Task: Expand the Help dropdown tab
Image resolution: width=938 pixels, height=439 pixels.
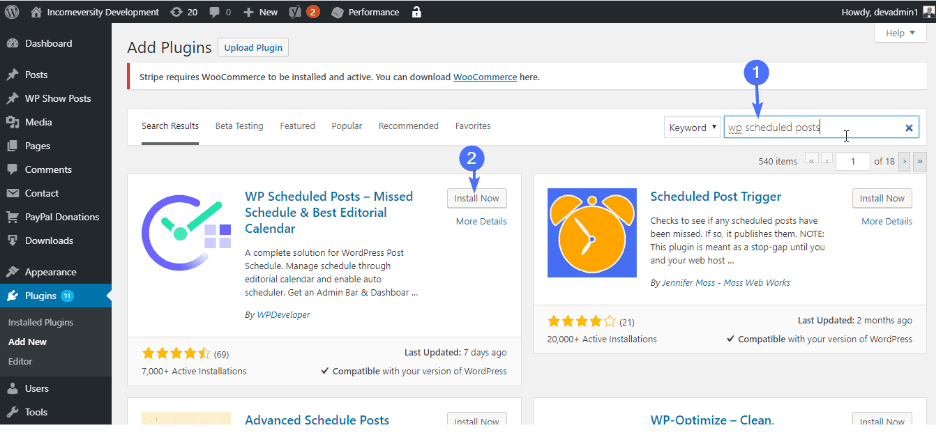Action: 900,33
